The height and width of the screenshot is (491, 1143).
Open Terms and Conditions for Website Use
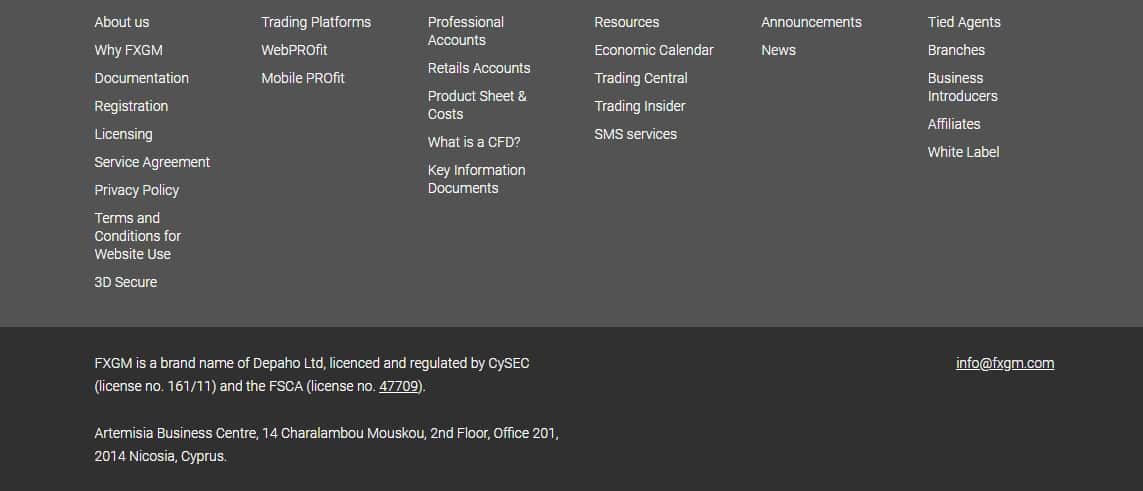pos(137,236)
